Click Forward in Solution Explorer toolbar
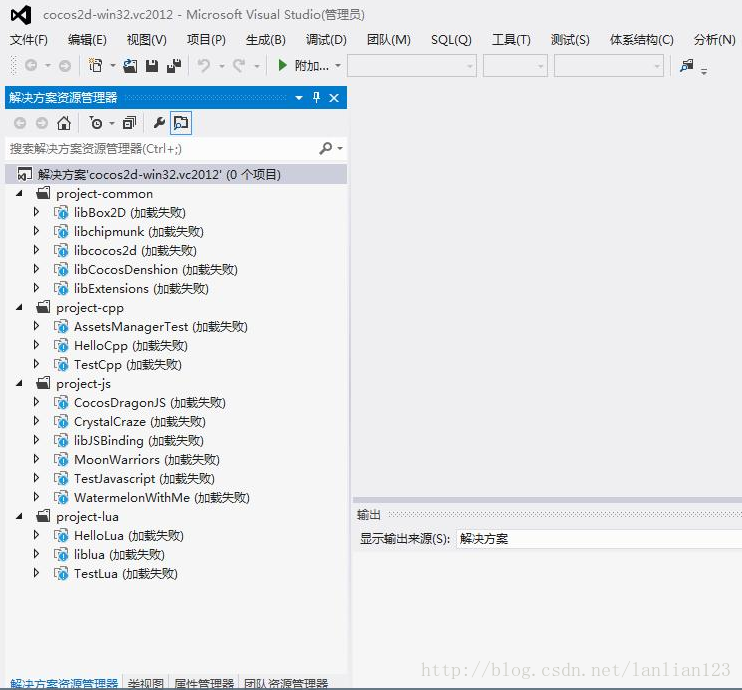The image size is (742, 690). point(42,124)
